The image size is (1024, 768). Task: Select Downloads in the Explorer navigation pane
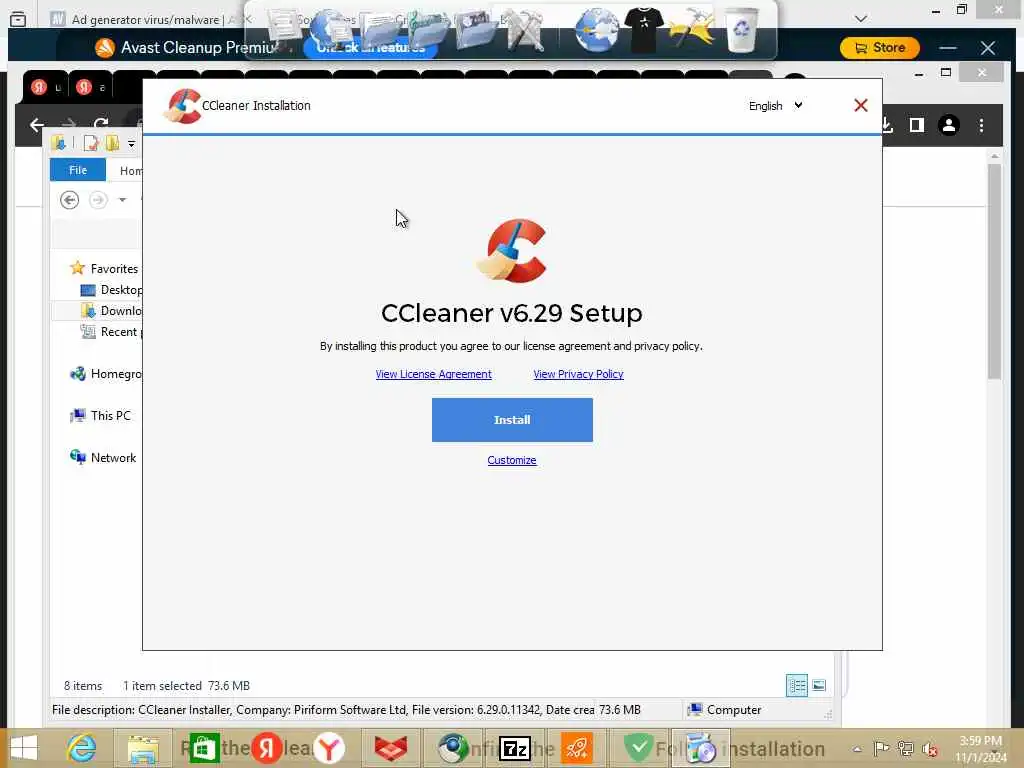111,311
